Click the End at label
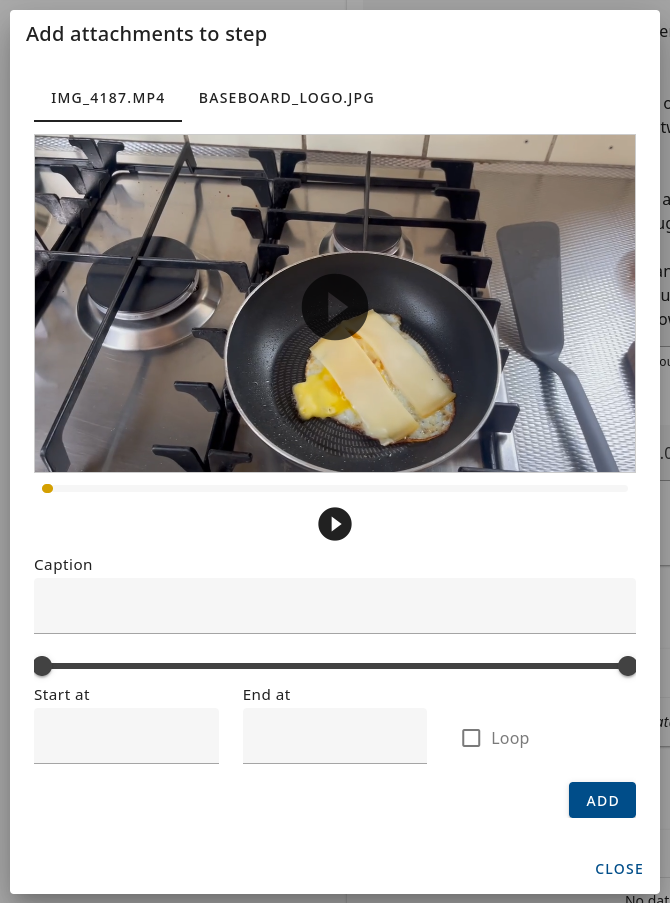This screenshot has width=670, height=903. click(x=266, y=695)
